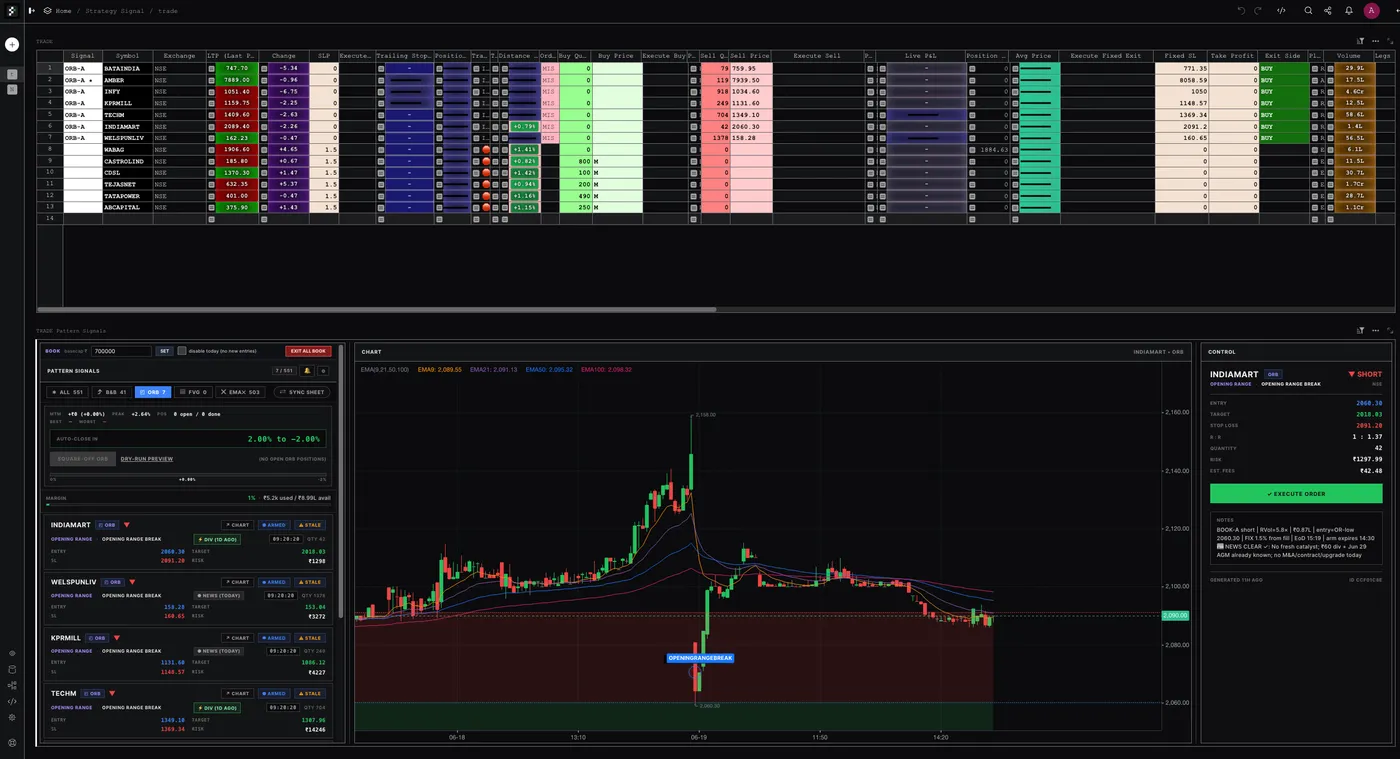Toggle the LTP checkbox in BATAINDIA row
Image resolution: width=1400 pixels, height=759 pixels.
click(x=211, y=68)
